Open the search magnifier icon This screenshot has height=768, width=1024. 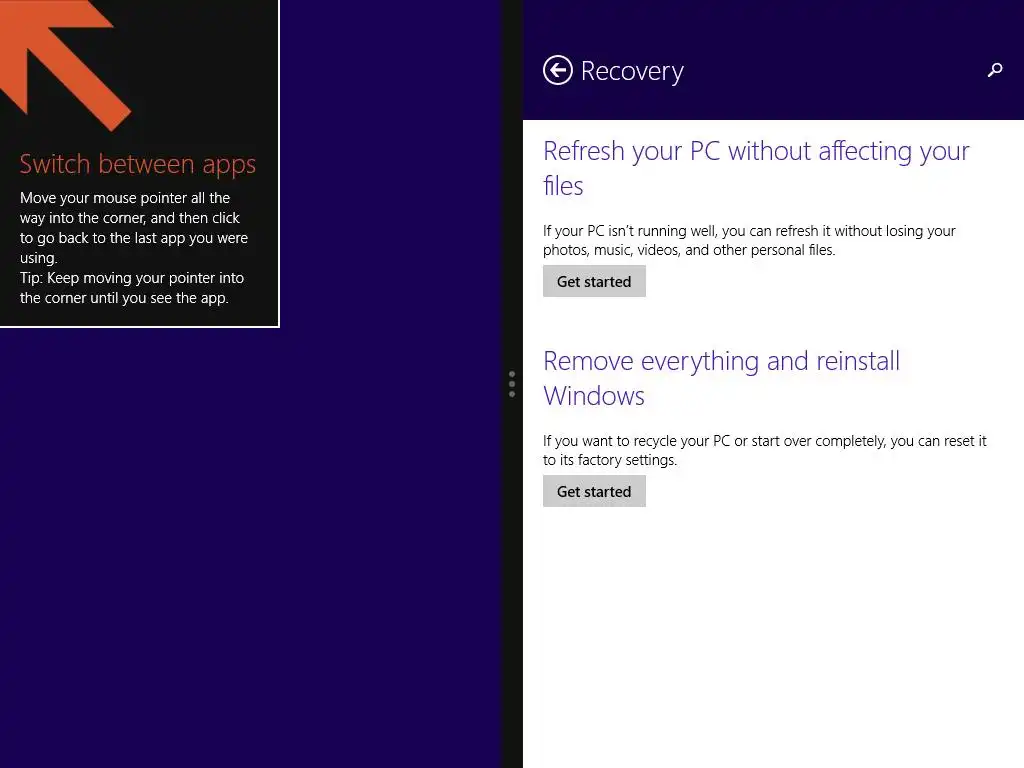pyautogui.click(x=995, y=70)
